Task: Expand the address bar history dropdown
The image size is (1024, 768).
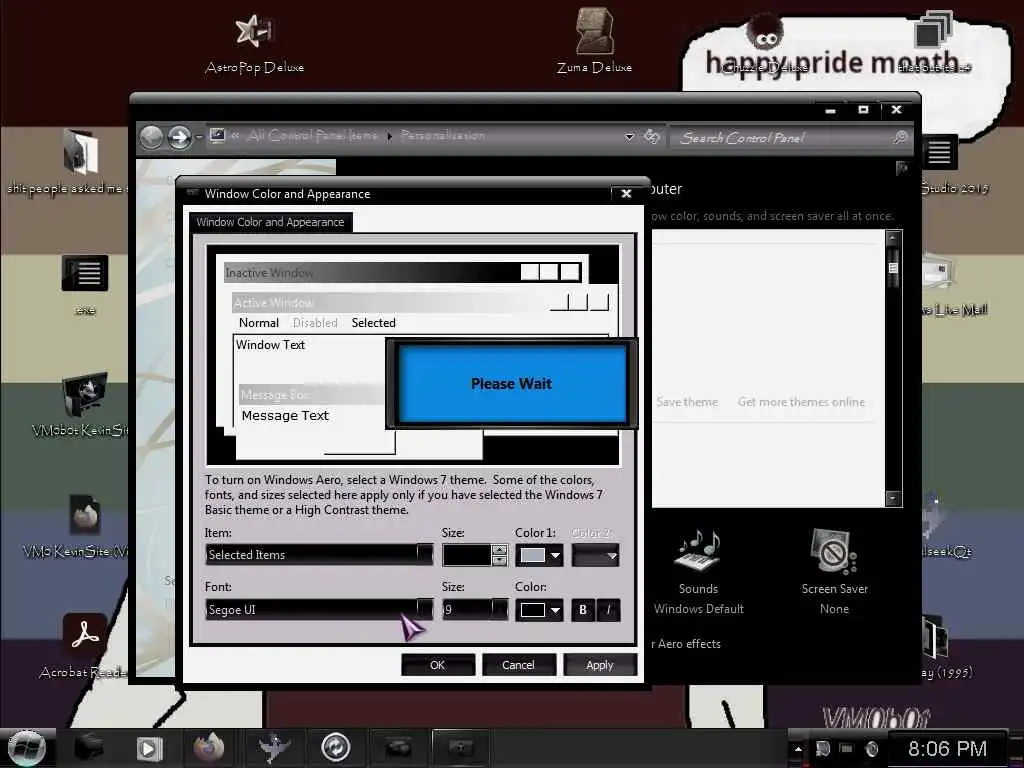Action: pyautogui.click(x=630, y=137)
